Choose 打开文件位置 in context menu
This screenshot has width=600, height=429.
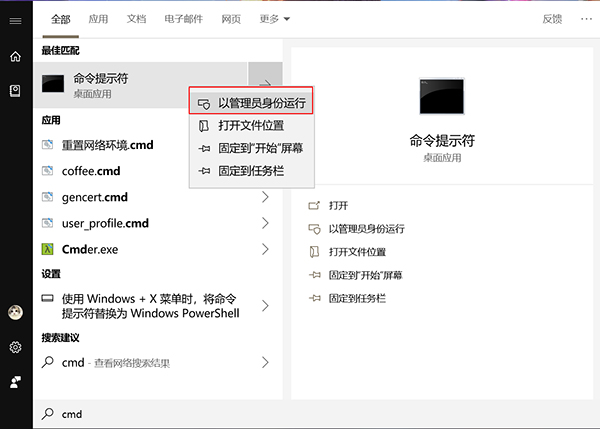pyautogui.click(x=251, y=126)
